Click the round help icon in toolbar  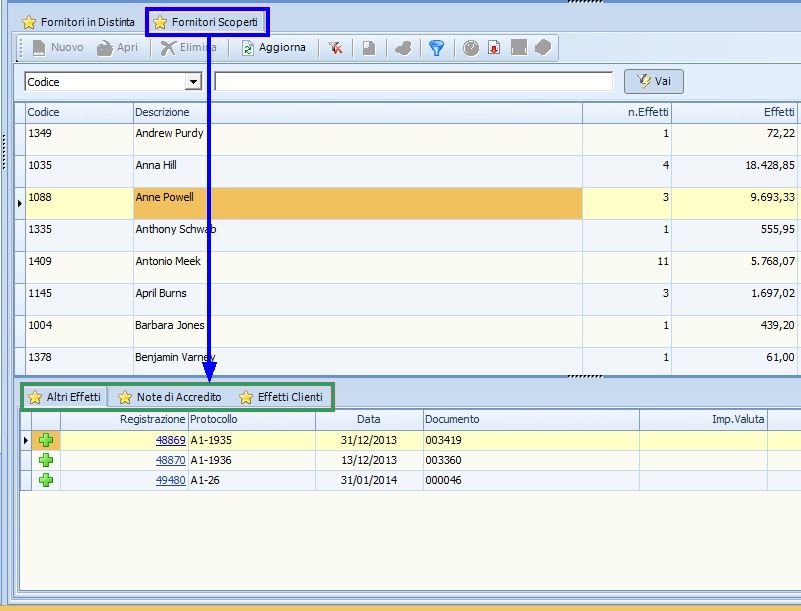(x=471, y=48)
